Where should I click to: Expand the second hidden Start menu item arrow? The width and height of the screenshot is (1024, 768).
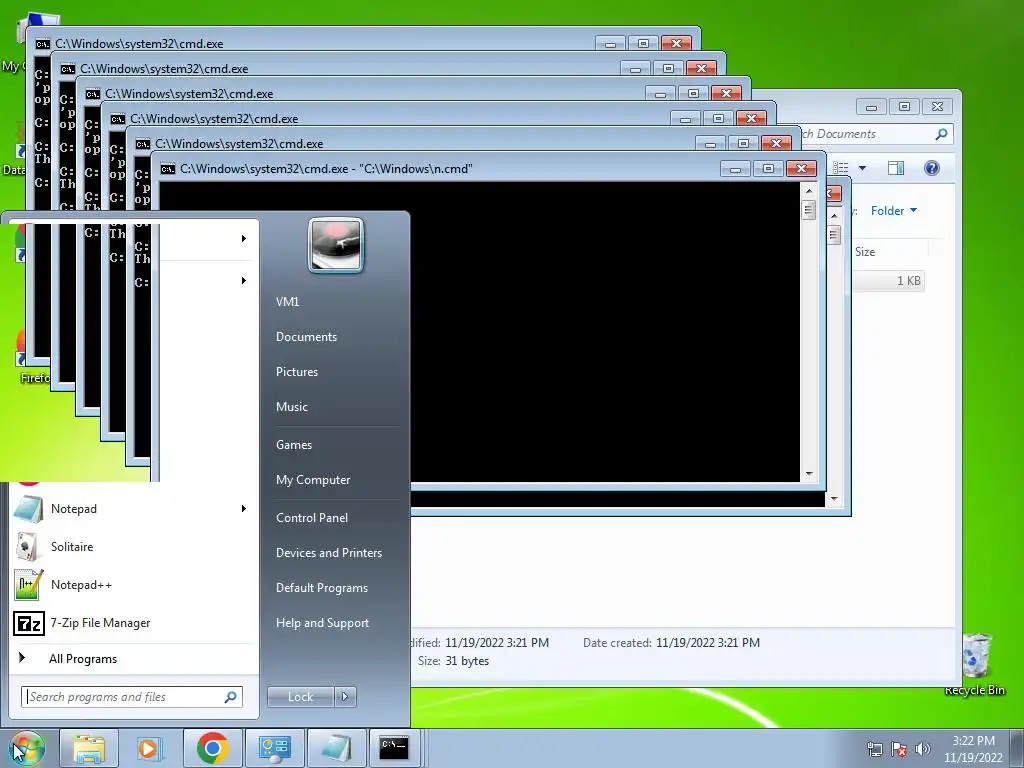tap(244, 281)
